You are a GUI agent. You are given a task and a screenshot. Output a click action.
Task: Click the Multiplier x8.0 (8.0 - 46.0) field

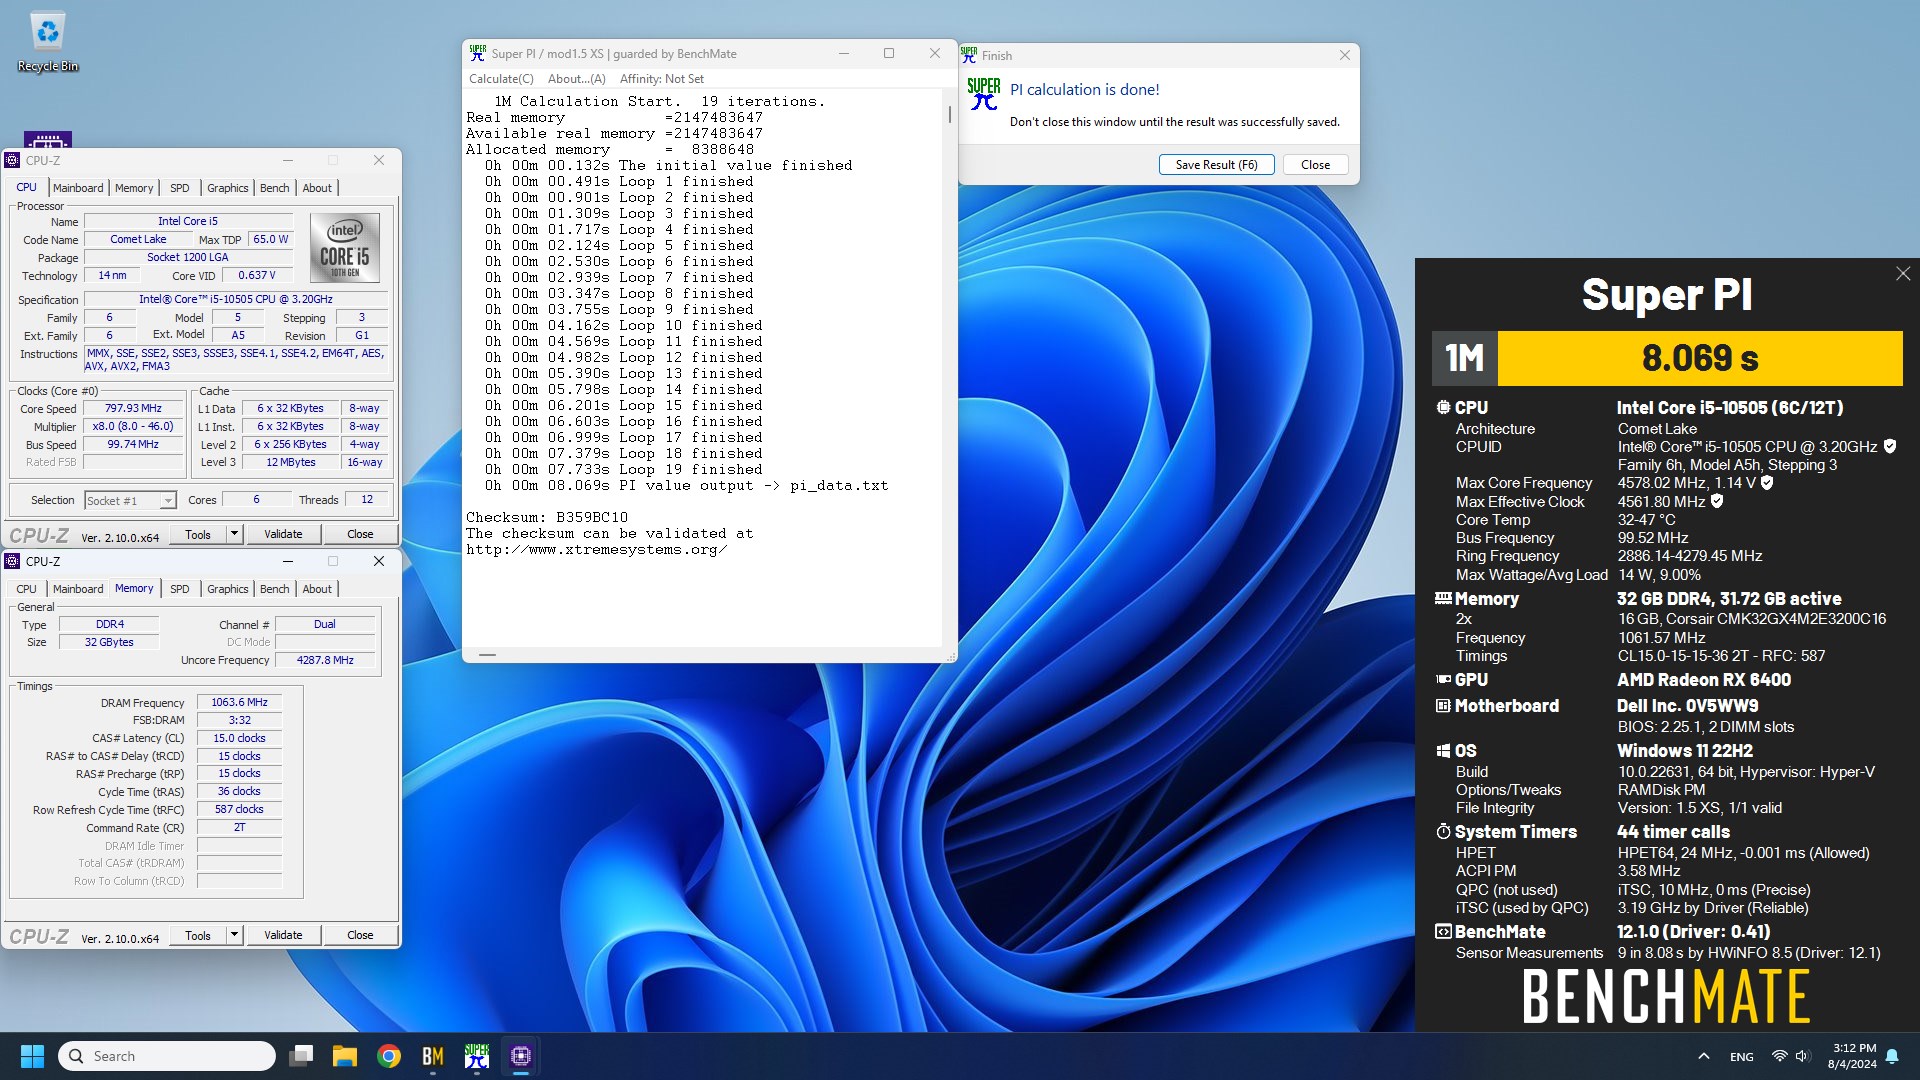(x=133, y=426)
